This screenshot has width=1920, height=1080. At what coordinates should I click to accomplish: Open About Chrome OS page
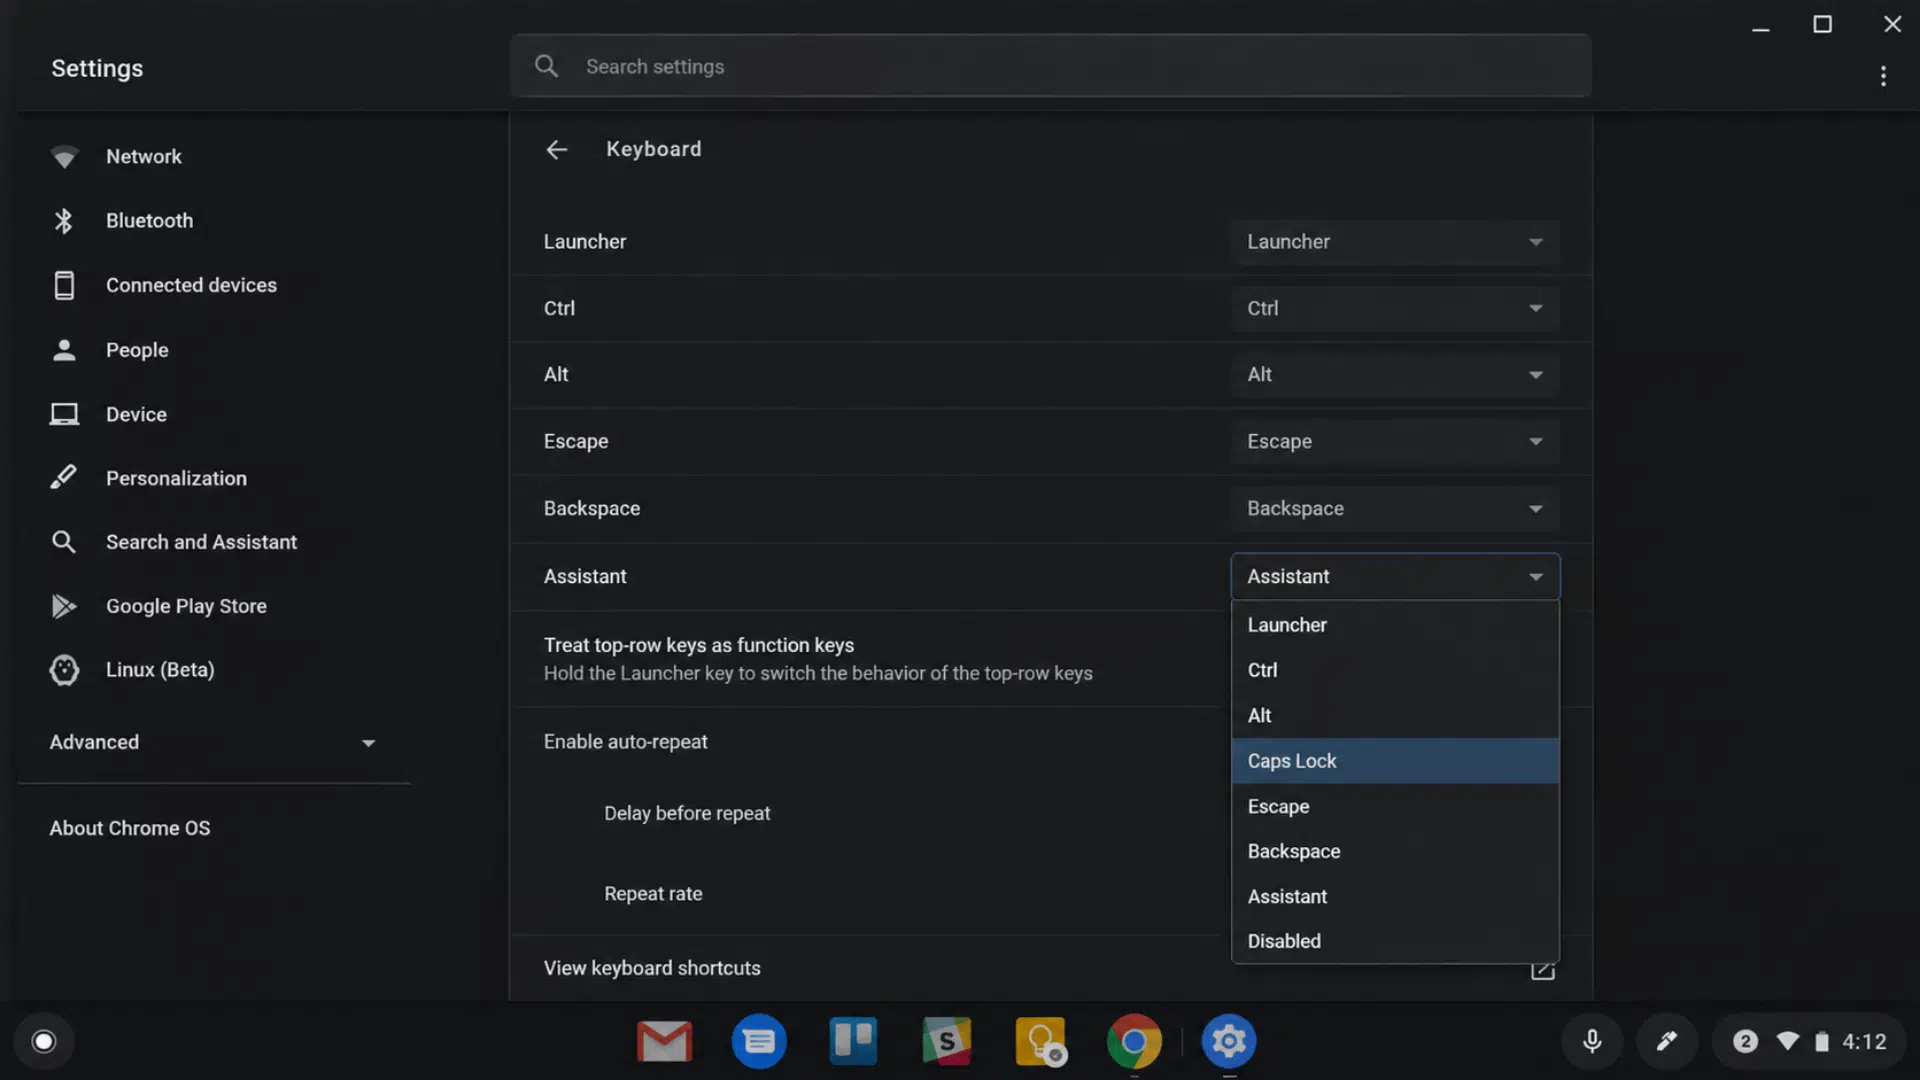130,828
